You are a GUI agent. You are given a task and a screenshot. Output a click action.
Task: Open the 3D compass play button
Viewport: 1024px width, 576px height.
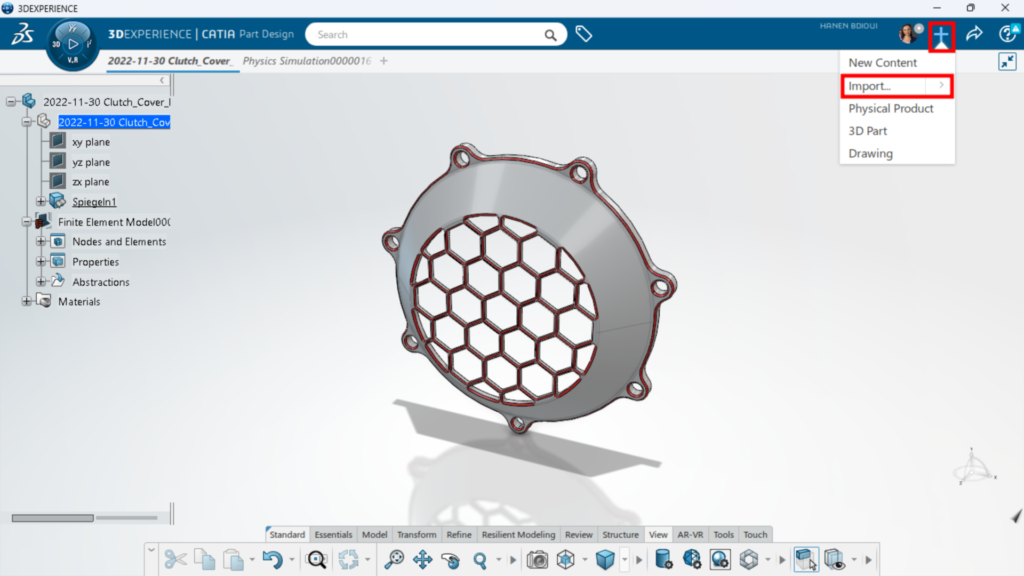click(x=73, y=44)
